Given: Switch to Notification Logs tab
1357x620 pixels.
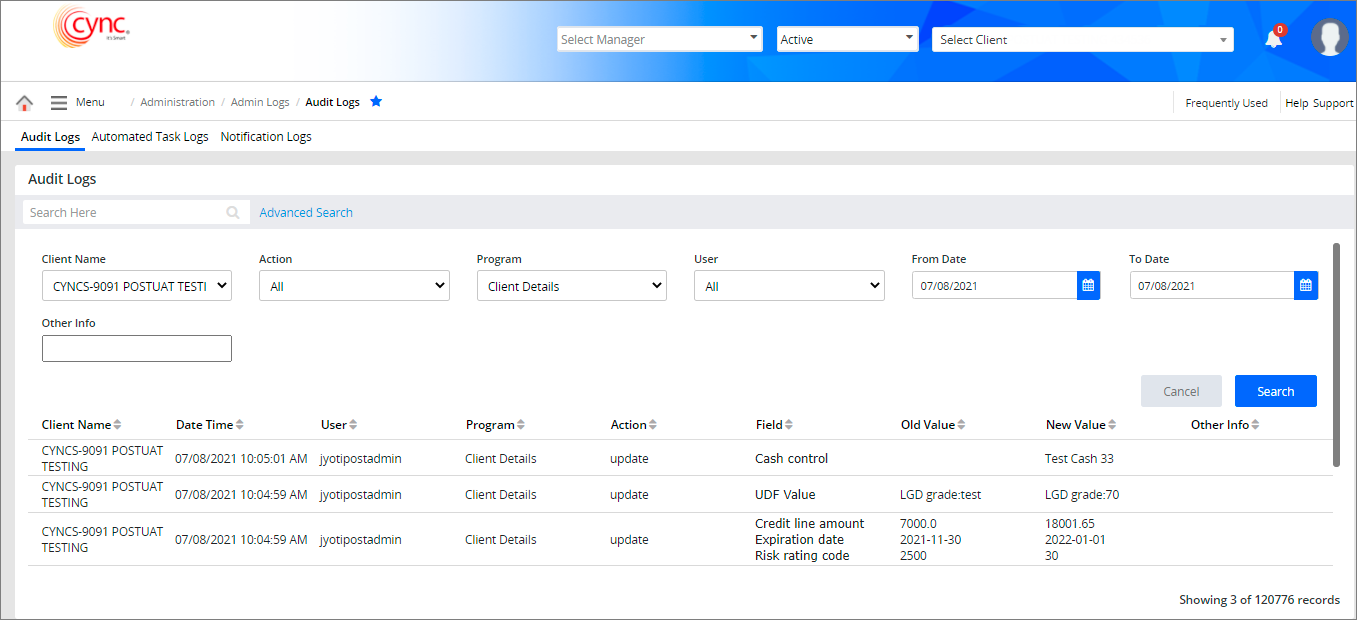Looking at the screenshot, I should 266,137.
